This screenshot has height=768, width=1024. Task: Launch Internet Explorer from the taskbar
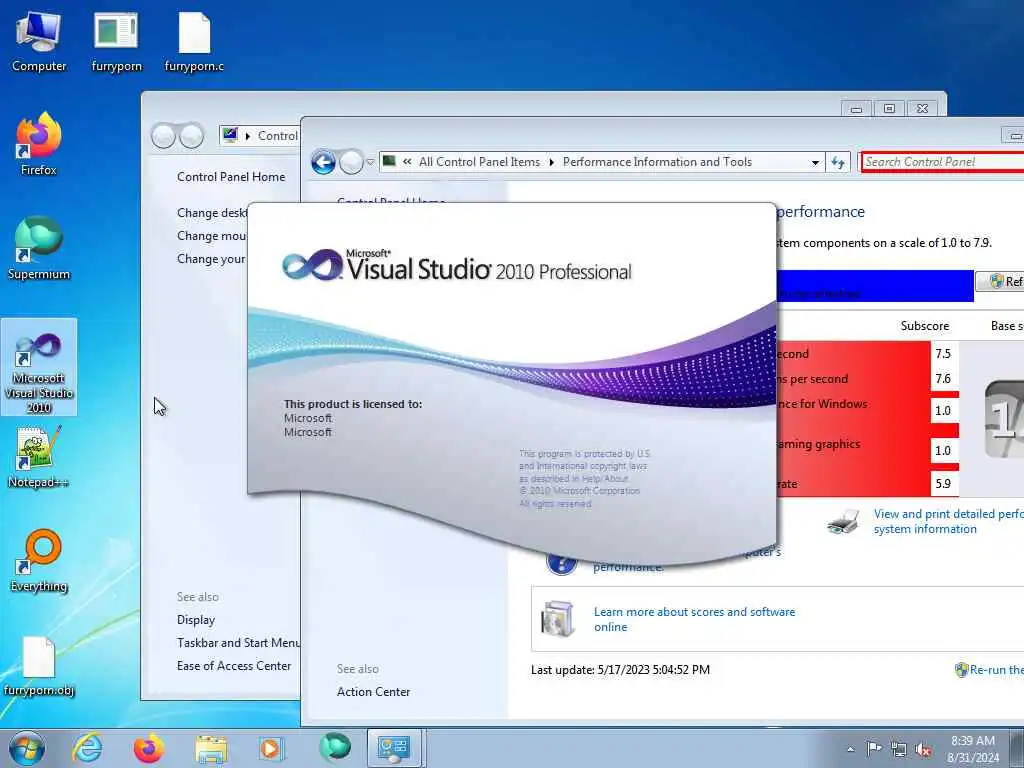click(87, 748)
